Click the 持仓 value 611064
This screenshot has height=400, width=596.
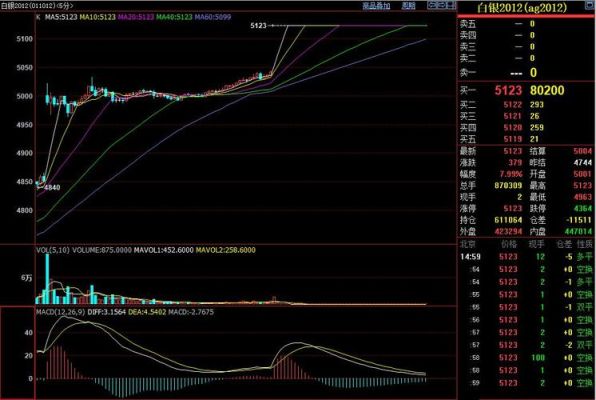click(x=508, y=220)
